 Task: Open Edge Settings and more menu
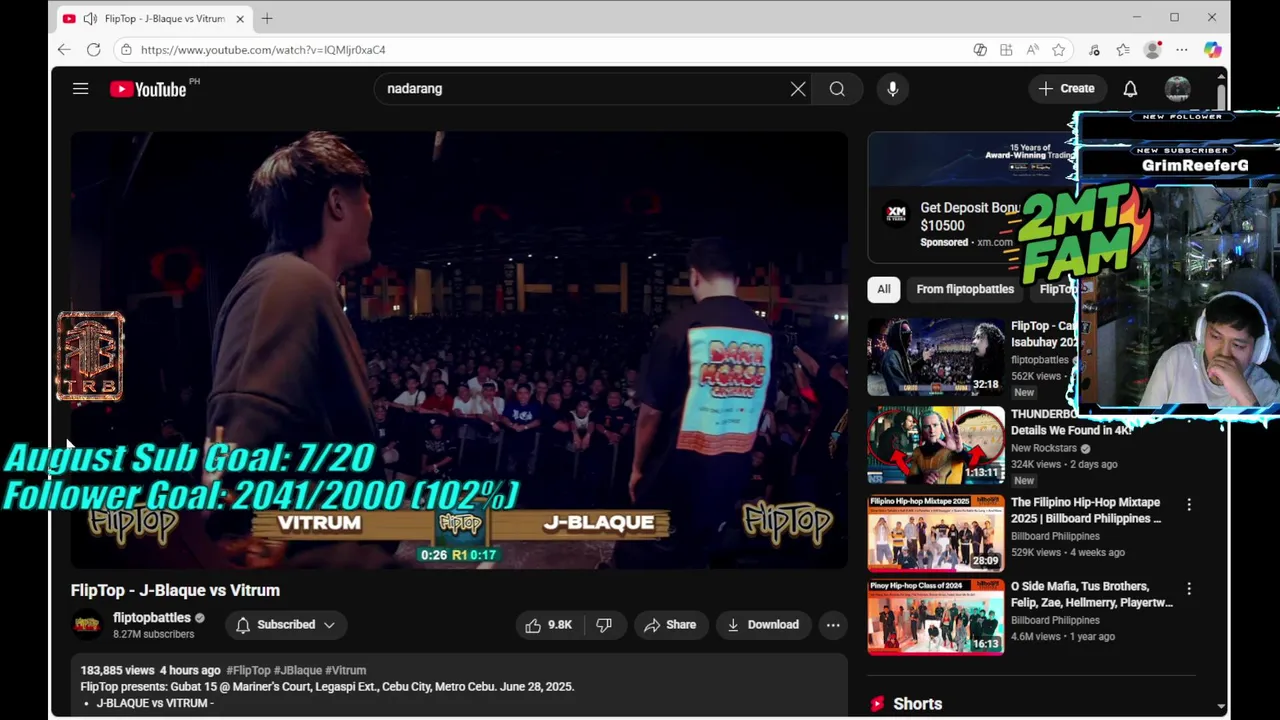coord(1182,50)
